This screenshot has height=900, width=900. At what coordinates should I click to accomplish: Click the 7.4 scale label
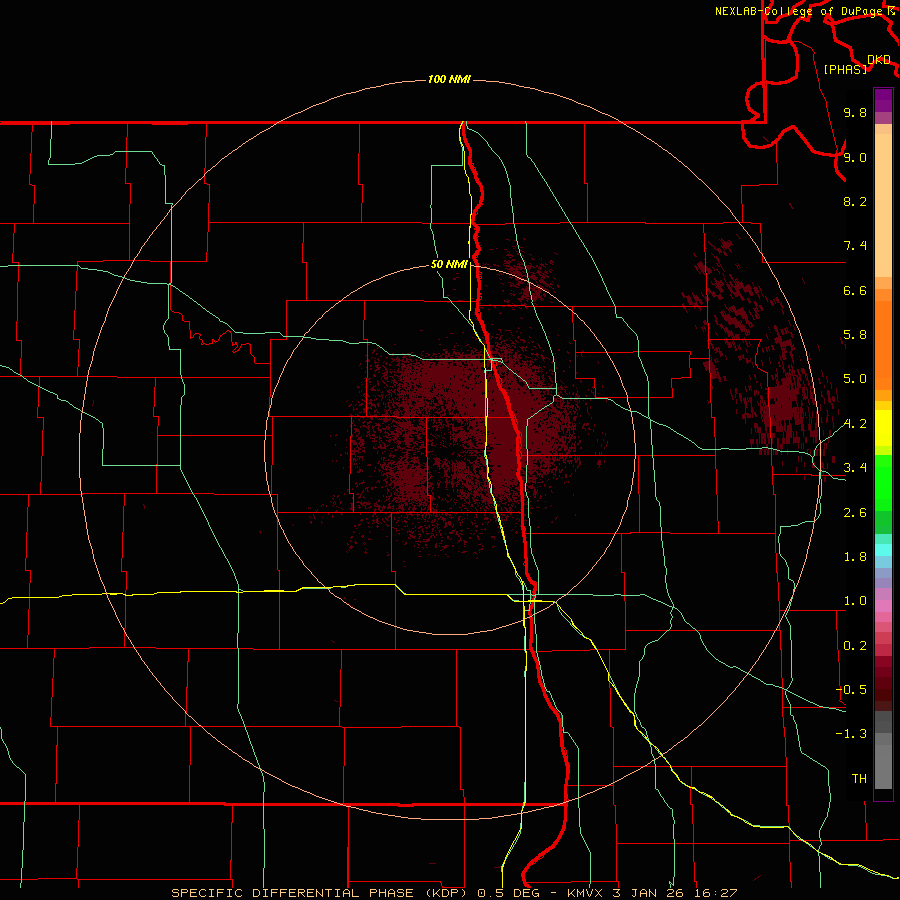coord(855,246)
